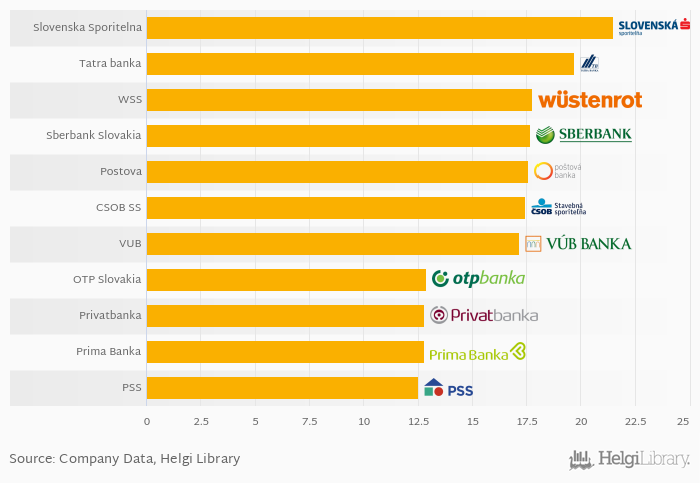Open the HelgiLibrary watermark logo
Screen dimensions: 700x483
pyautogui.click(x=629, y=460)
